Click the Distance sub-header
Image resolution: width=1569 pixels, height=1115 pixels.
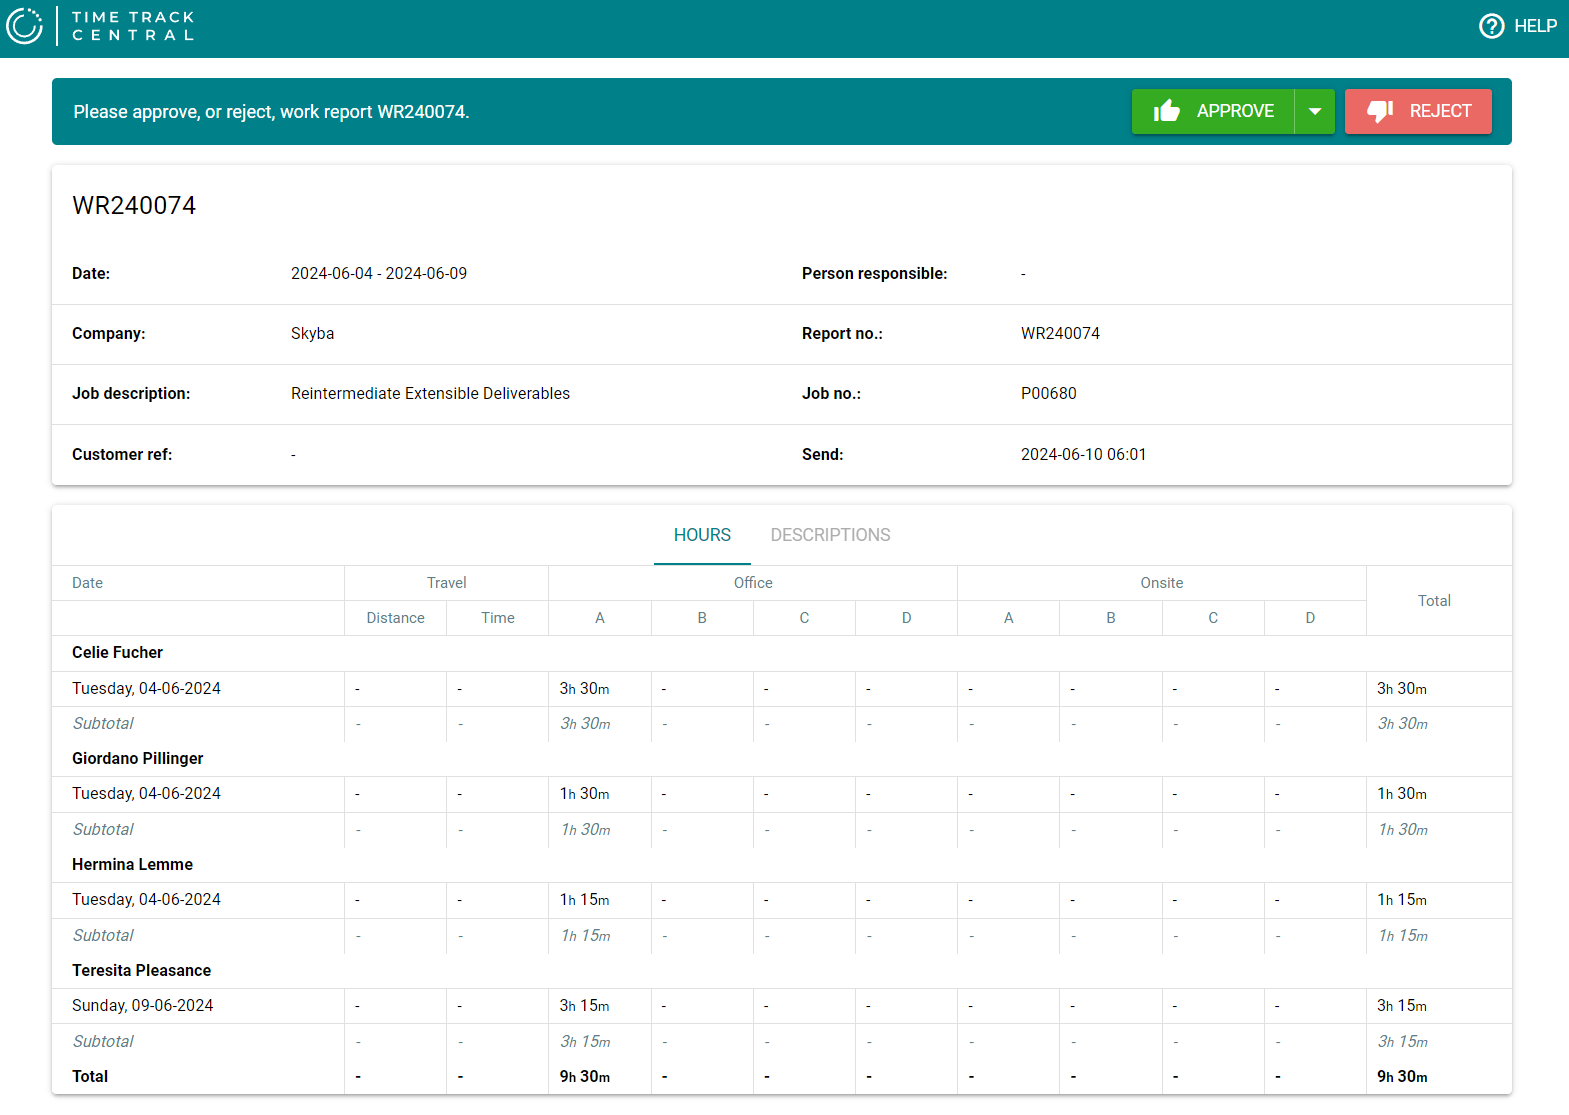pos(395,618)
